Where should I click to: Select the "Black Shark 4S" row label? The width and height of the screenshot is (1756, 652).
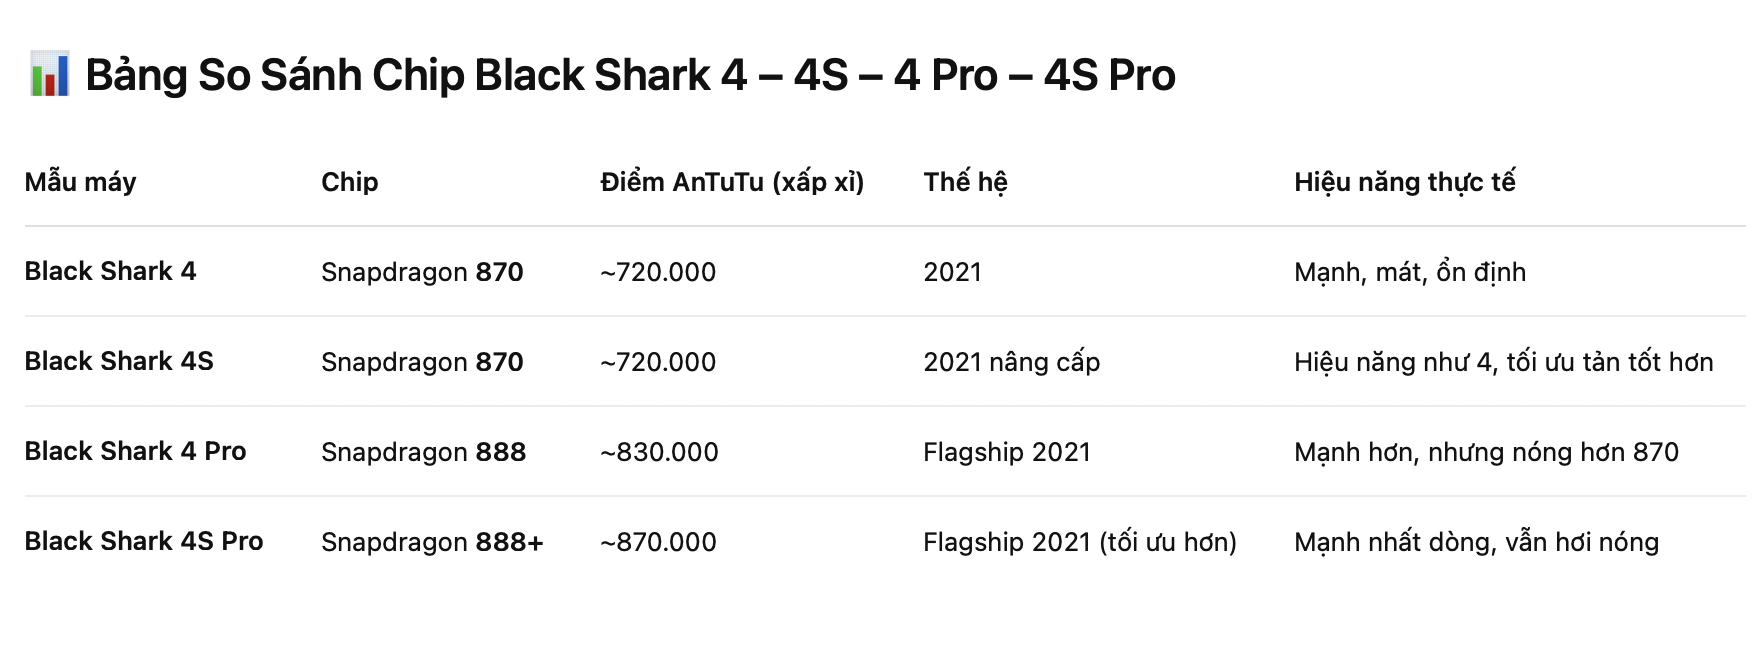point(119,361)
